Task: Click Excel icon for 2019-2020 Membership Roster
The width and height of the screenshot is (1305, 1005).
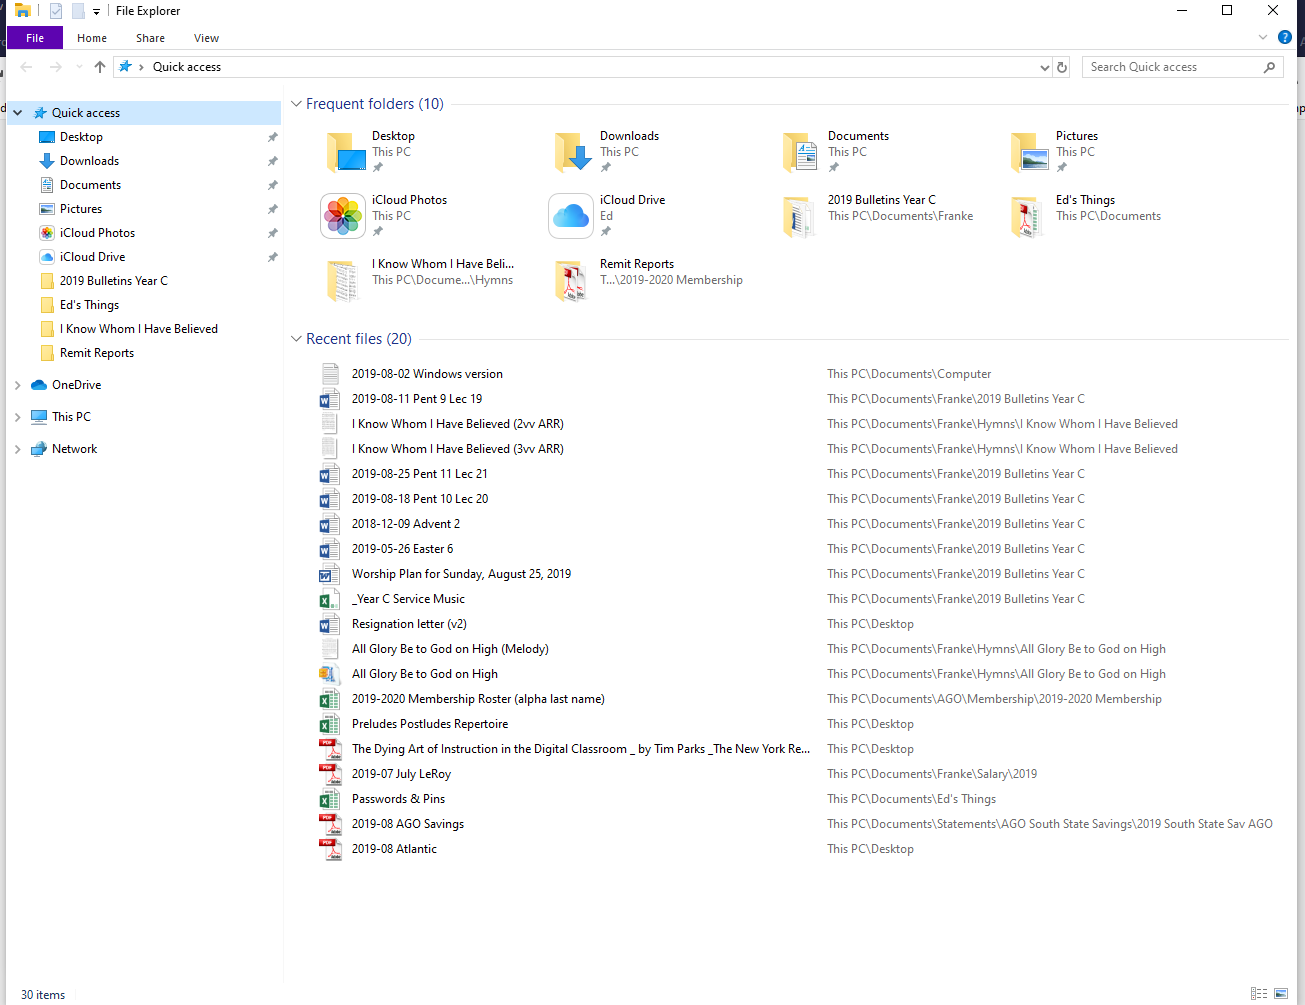Action: [x=329, y=699]
